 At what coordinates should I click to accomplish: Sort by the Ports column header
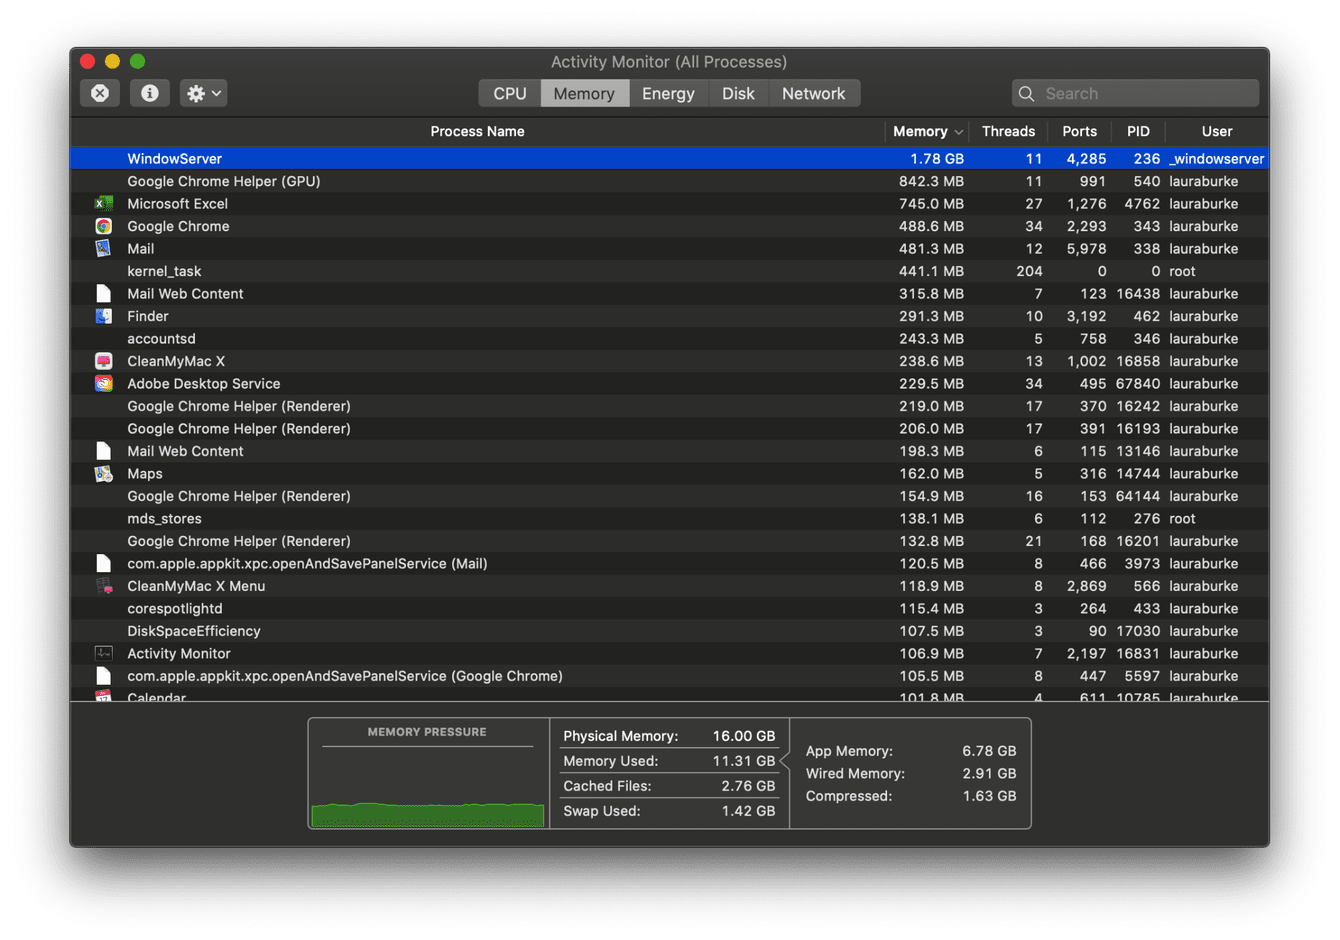(1079, 131)
